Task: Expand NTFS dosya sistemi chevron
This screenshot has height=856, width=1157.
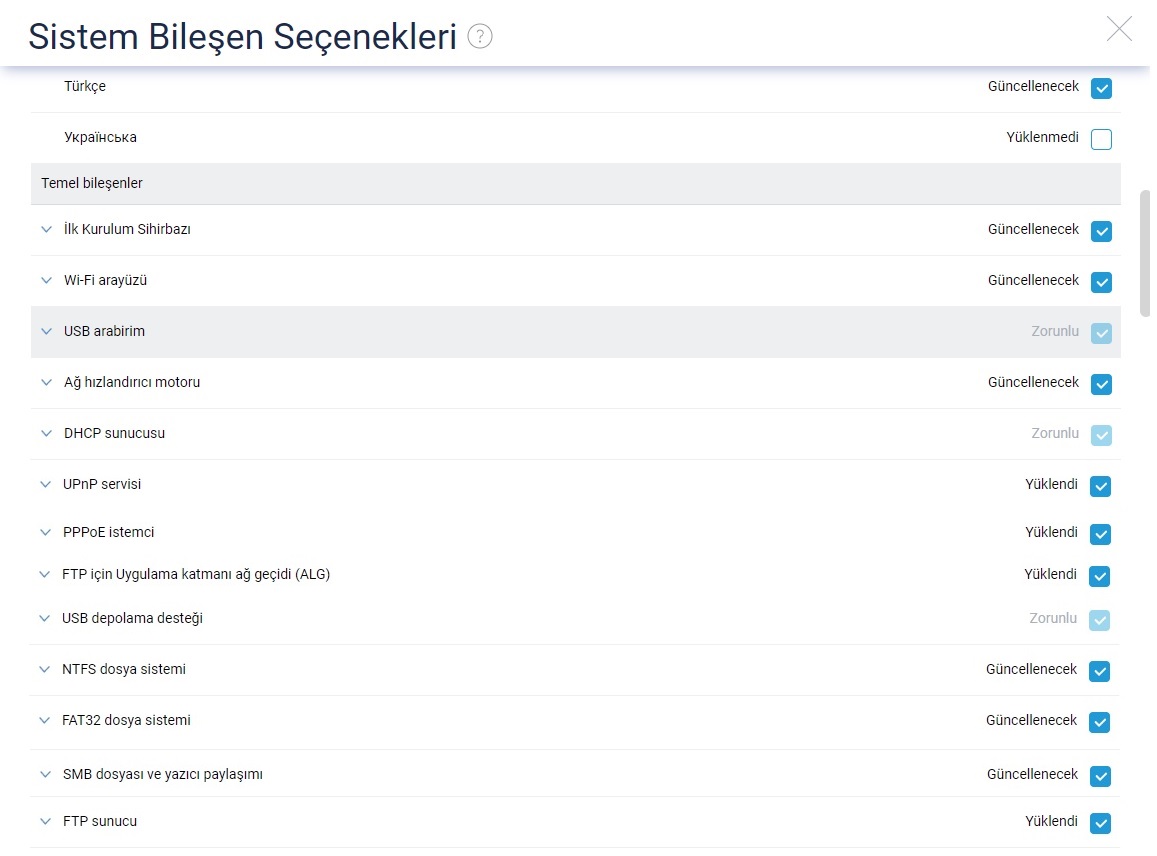Action: coord(45,669)
